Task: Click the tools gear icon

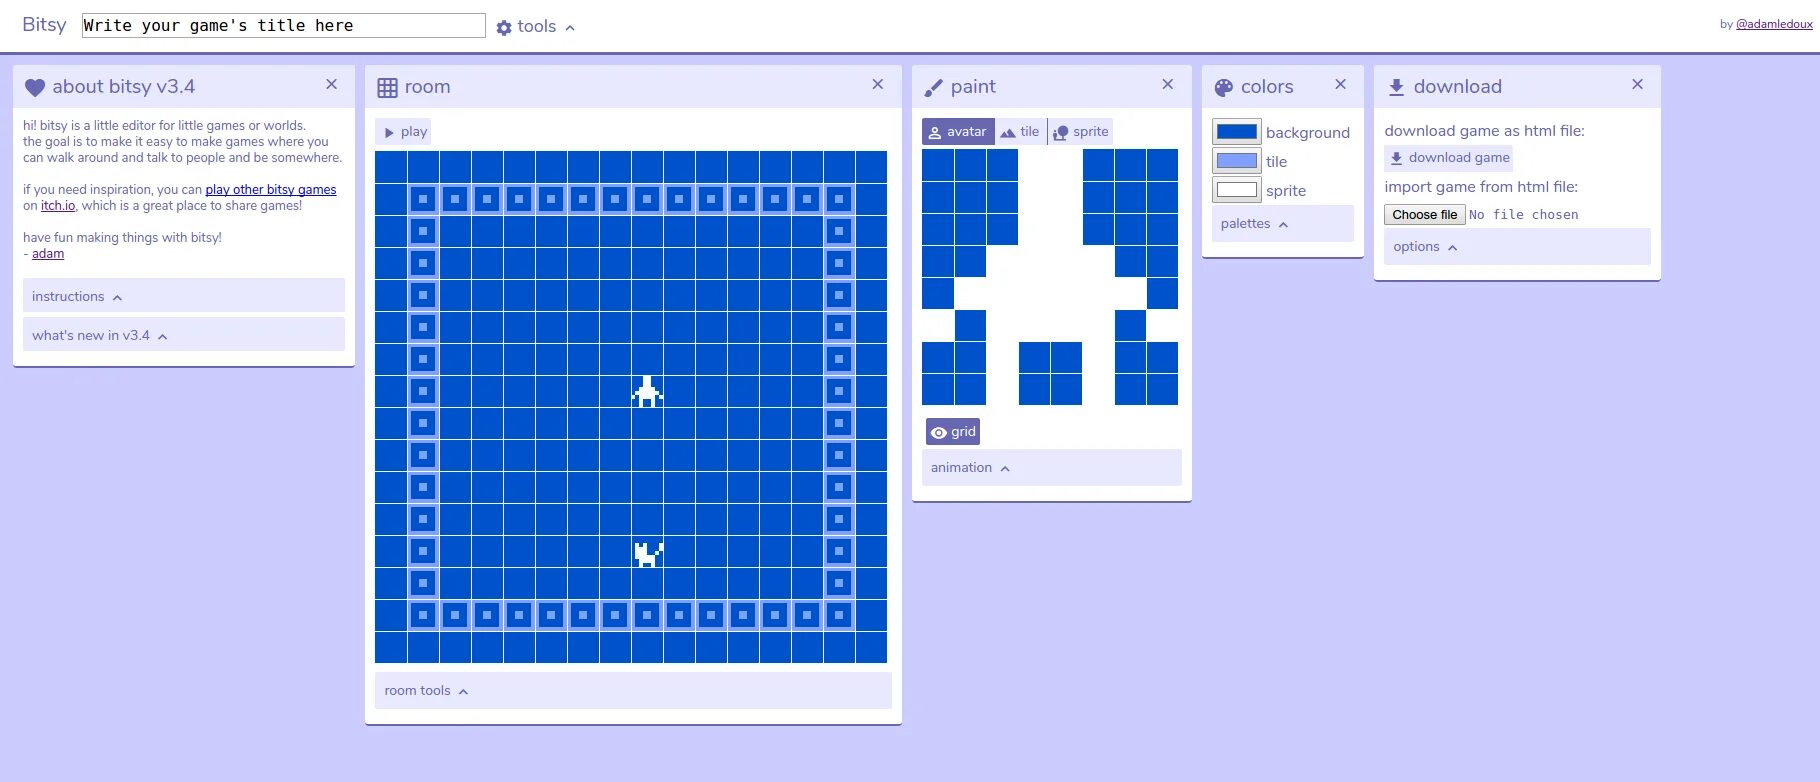Action: tap(504, 28)
